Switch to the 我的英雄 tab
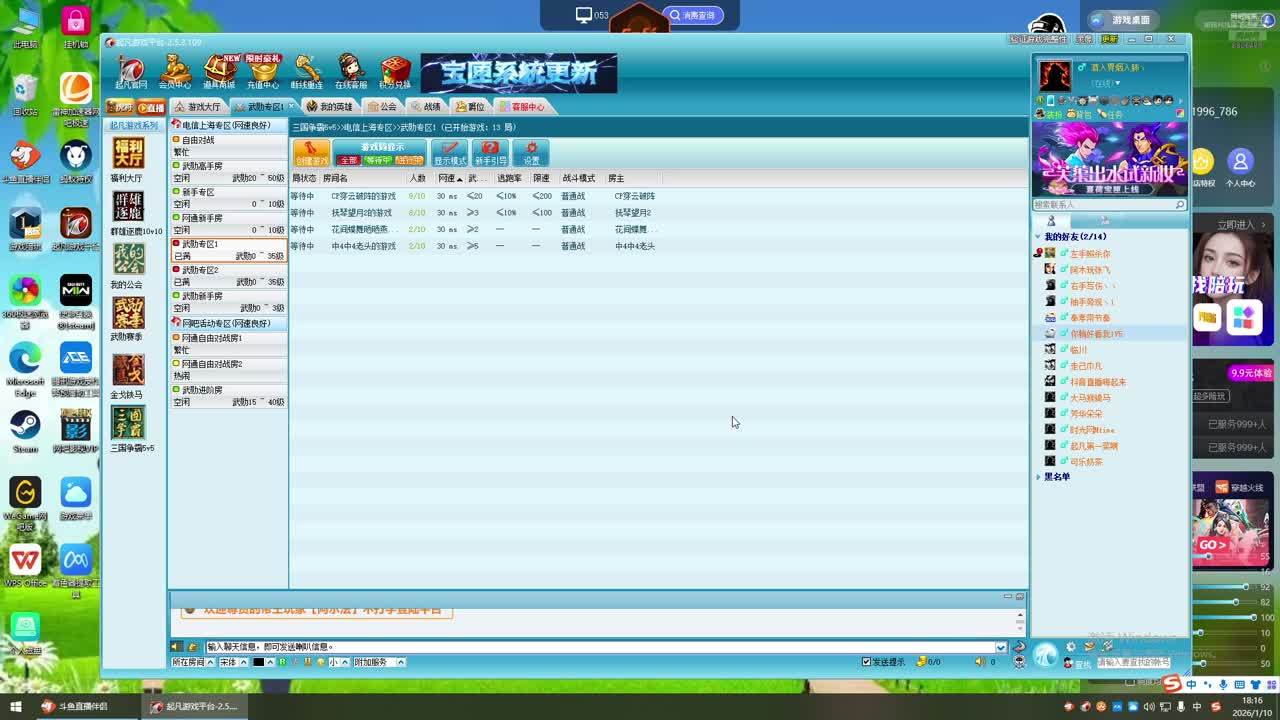1280x720 pixels. tap(330, 107)
